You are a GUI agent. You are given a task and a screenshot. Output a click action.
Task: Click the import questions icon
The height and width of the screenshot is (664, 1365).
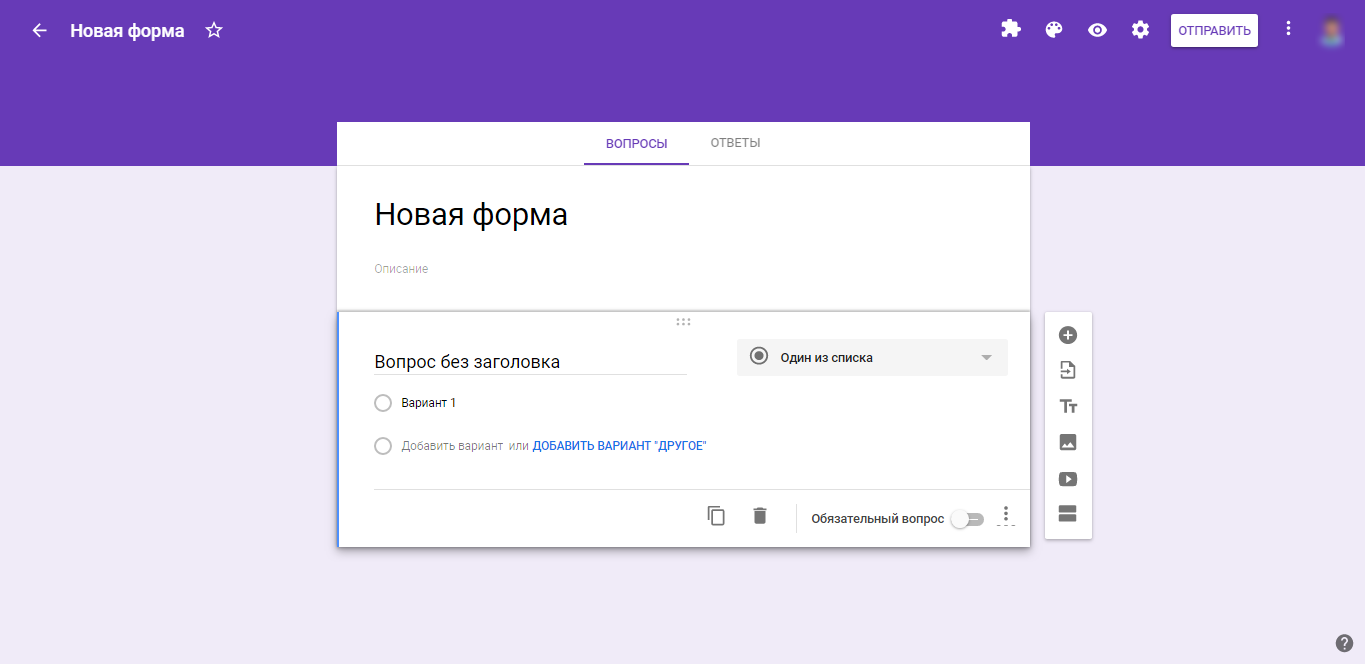coord(1068,371)
